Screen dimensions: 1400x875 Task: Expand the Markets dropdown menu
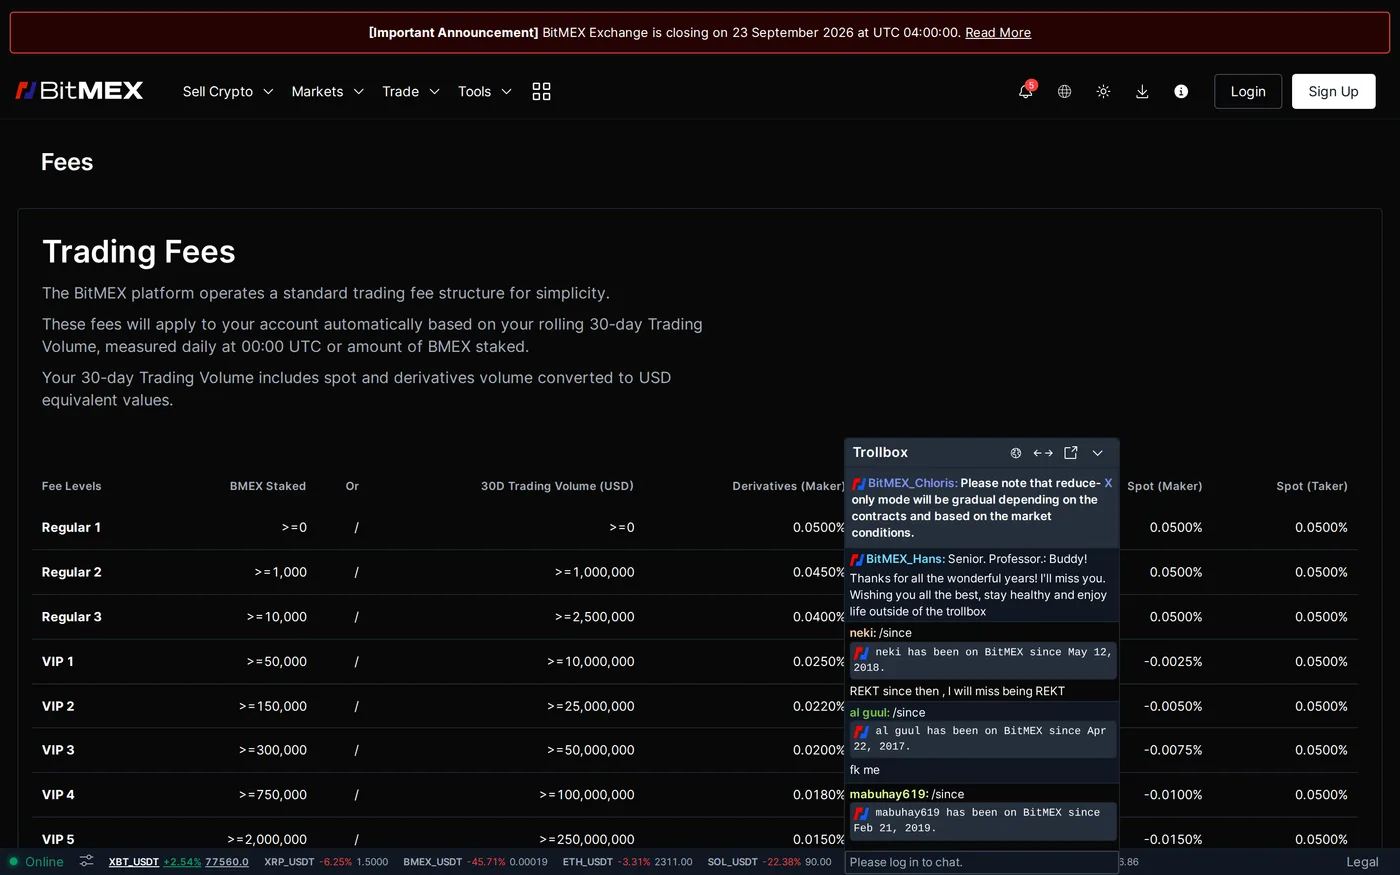328,91
